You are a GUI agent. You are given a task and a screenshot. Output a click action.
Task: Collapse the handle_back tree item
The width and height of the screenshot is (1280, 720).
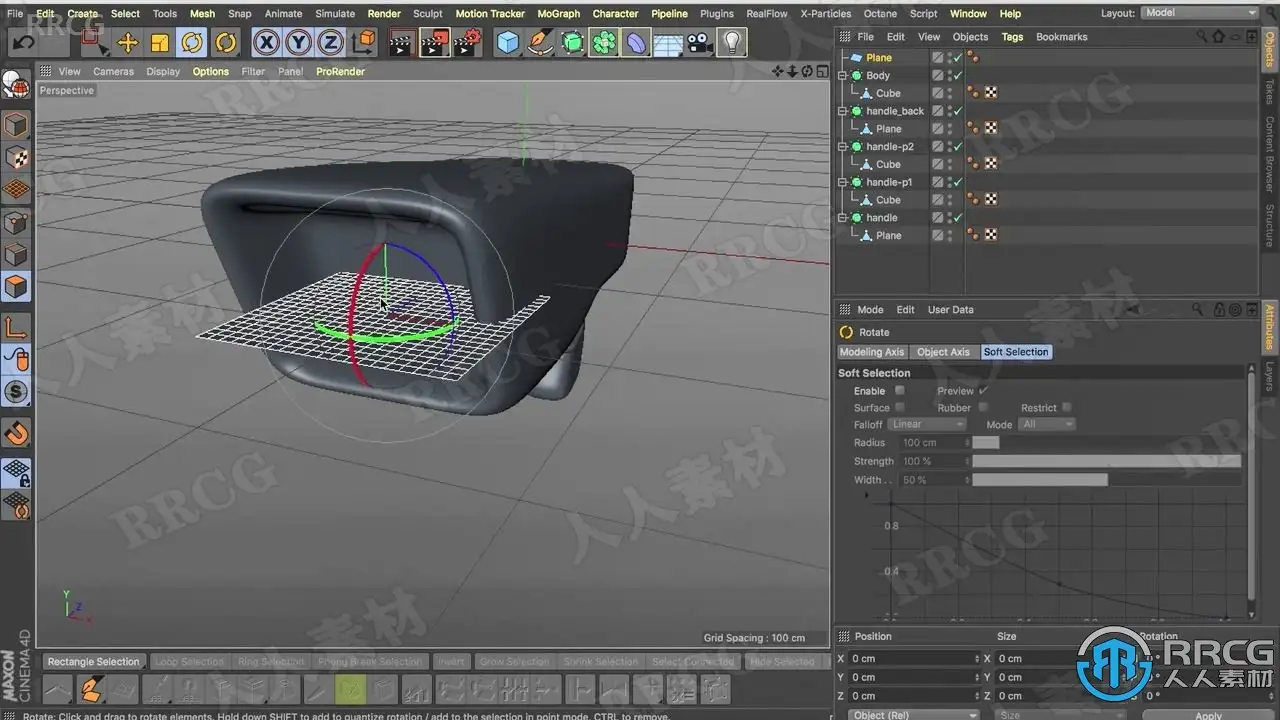pos(843,111)
